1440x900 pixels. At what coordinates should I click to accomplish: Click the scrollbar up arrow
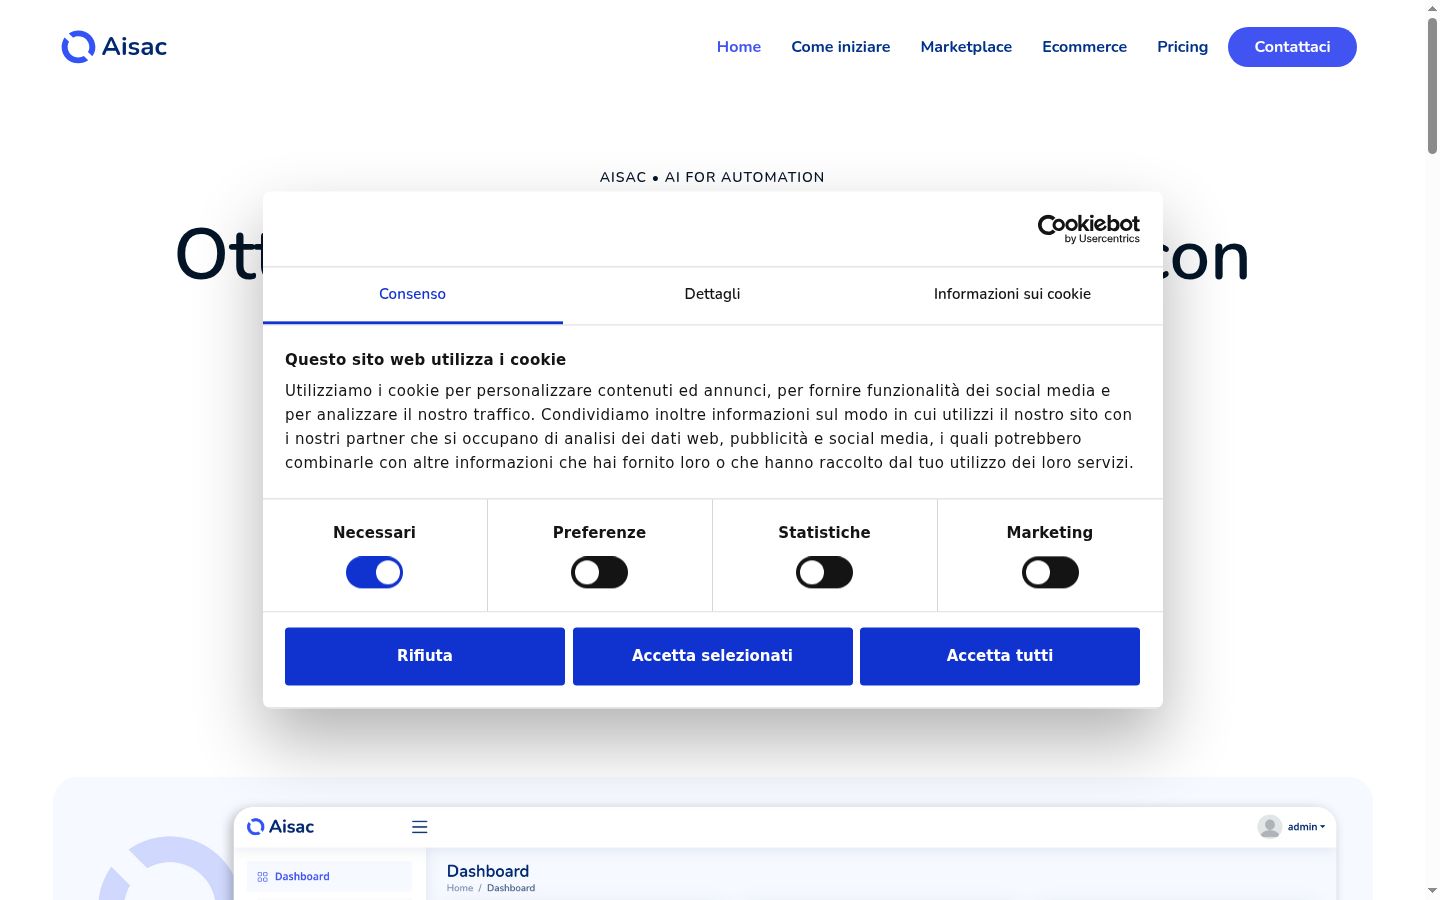pos(1432,8)
